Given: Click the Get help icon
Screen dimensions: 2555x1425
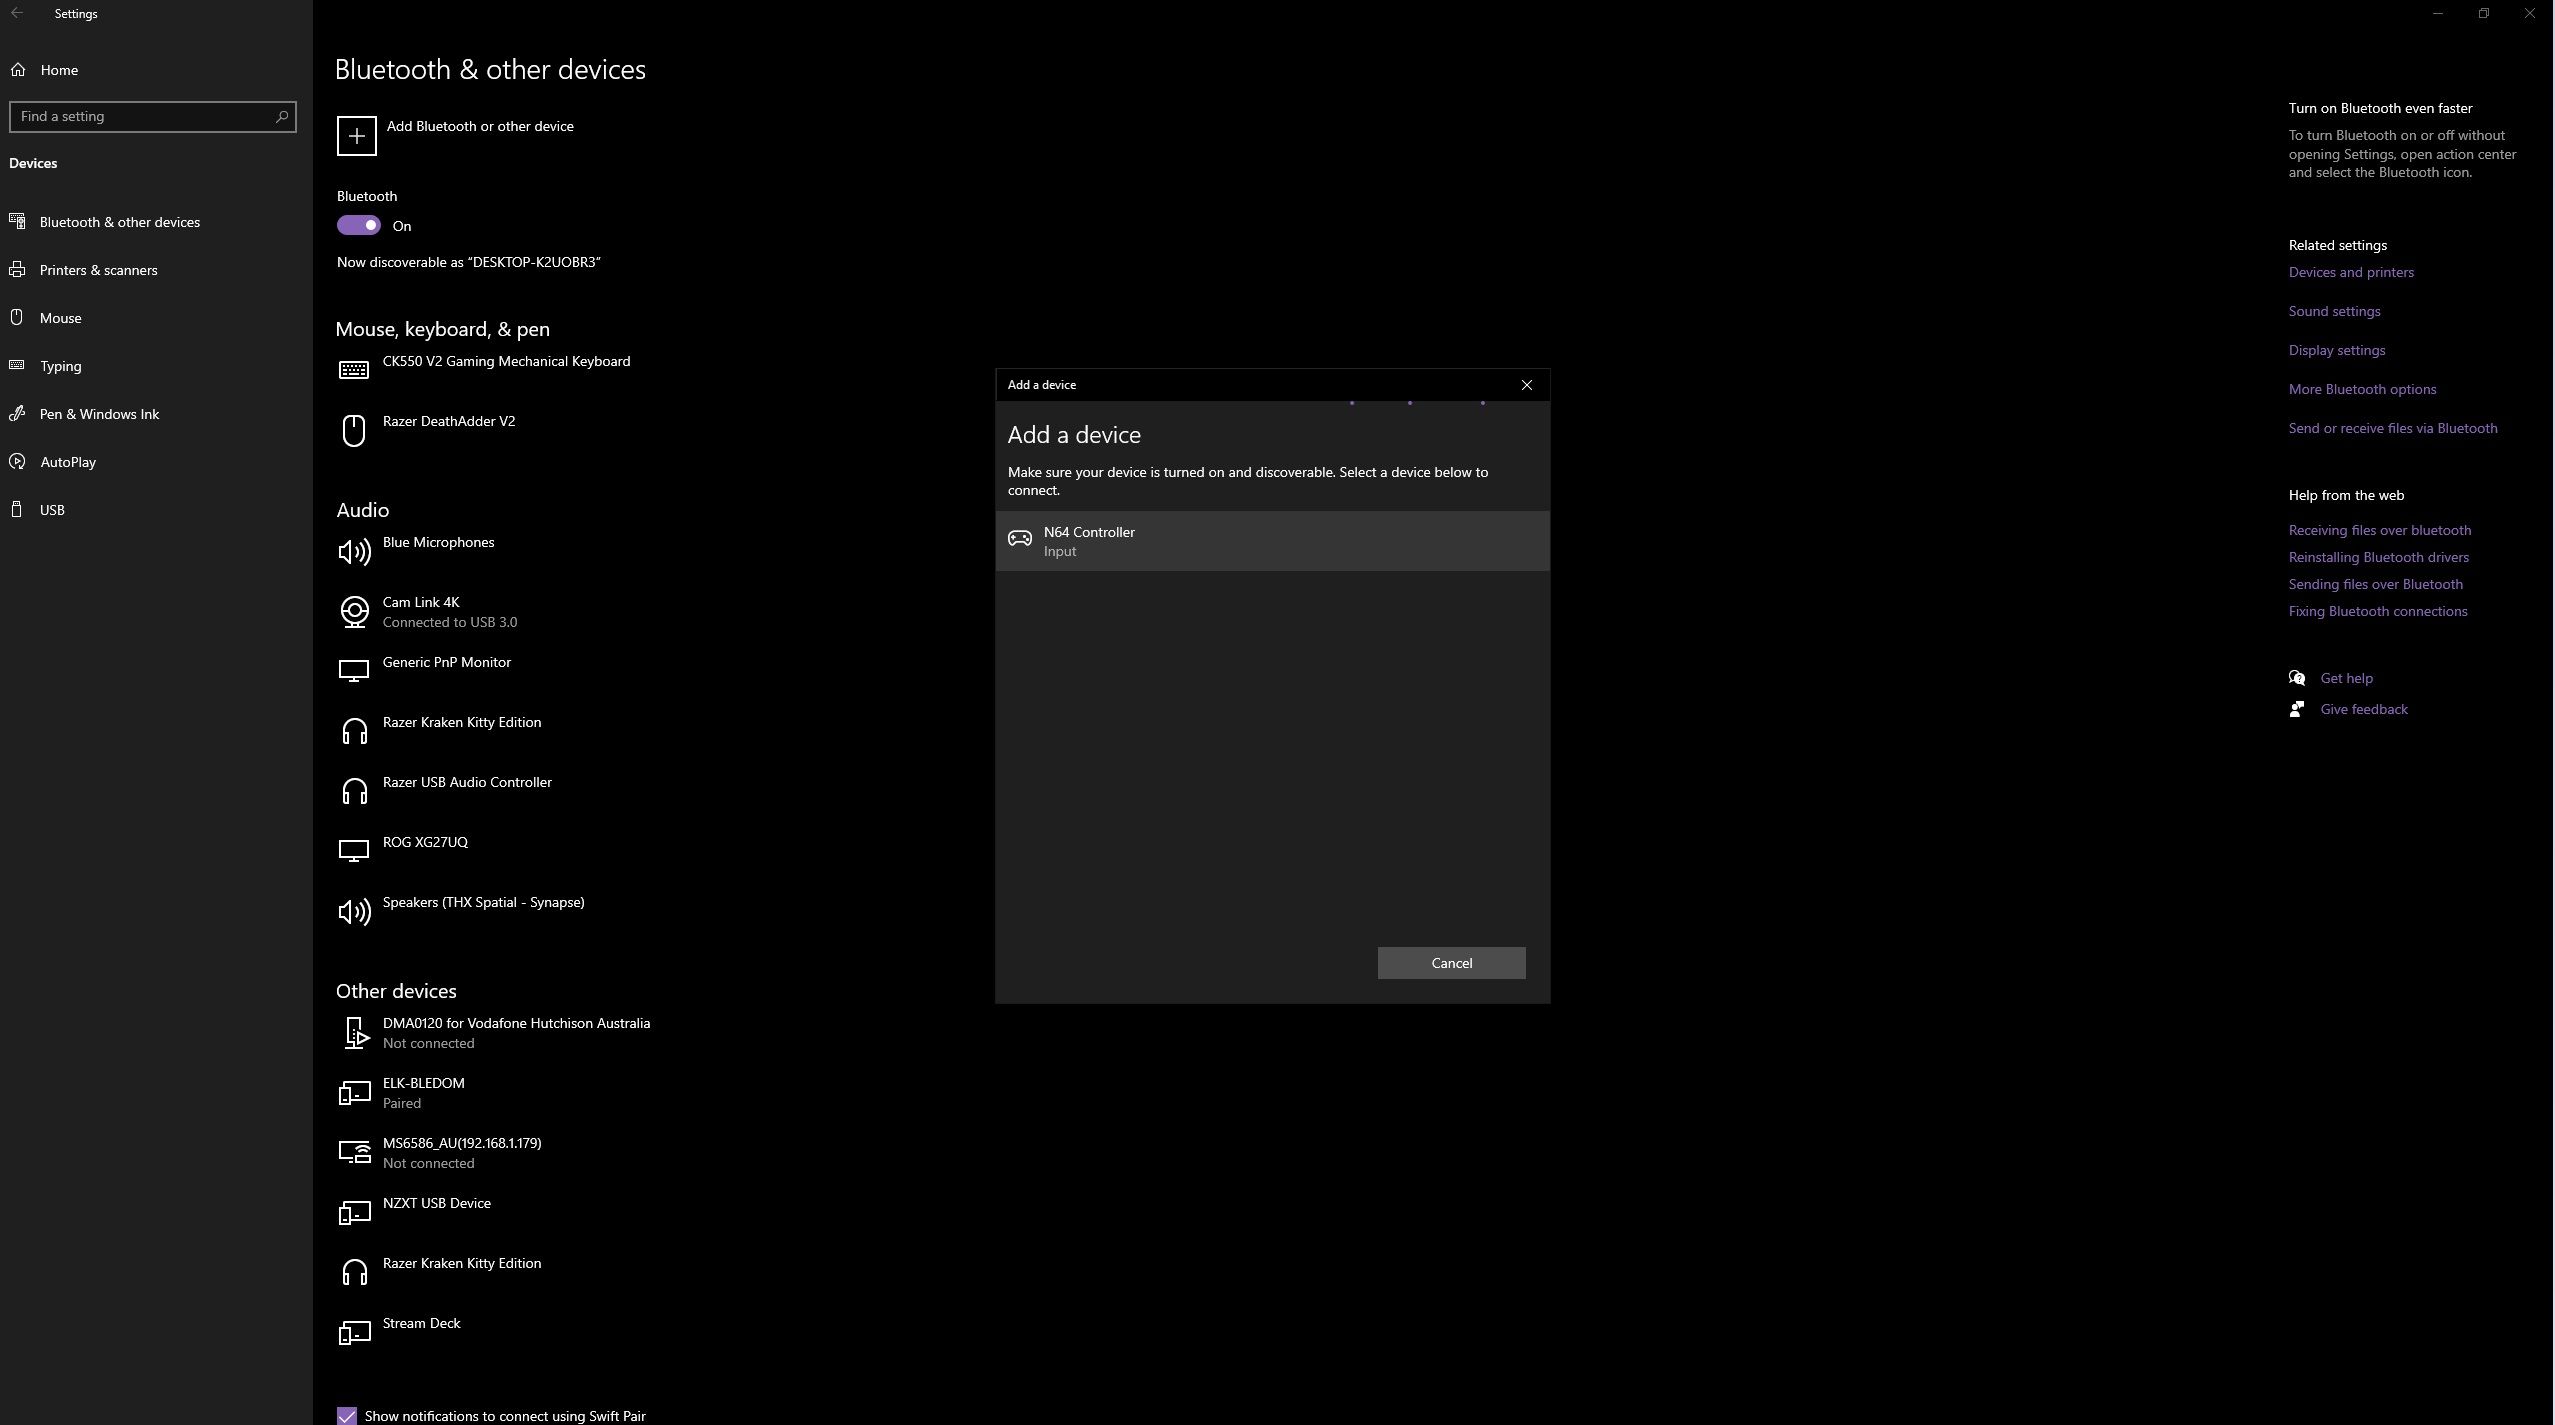Looking at the screenshot, I should click(2297, 677).
